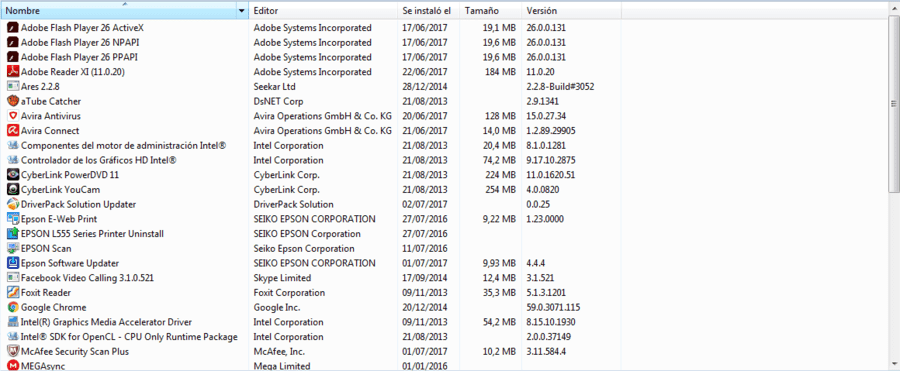Click the Intel SDK for OpenCL icon
The image size is (900, 371).
[x=13, y=337]
